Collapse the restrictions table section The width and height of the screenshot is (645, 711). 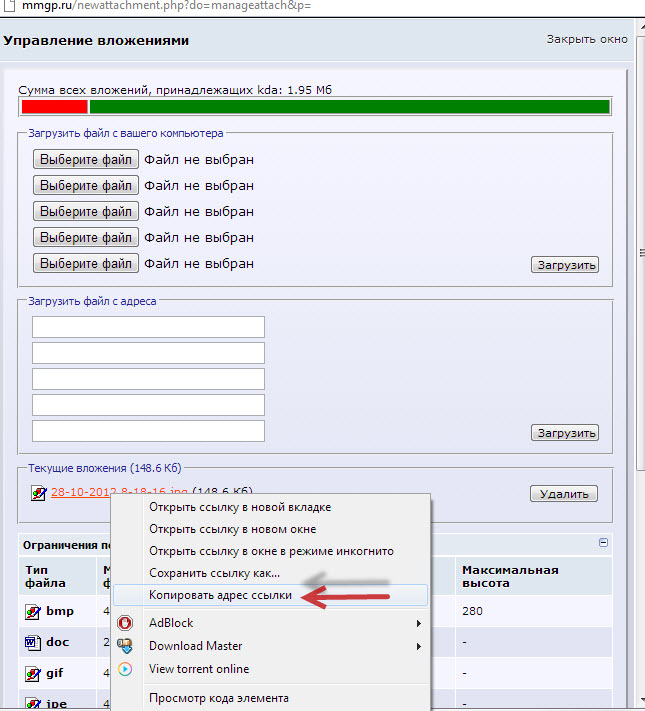pyautogui.click(x=603, y=542)
